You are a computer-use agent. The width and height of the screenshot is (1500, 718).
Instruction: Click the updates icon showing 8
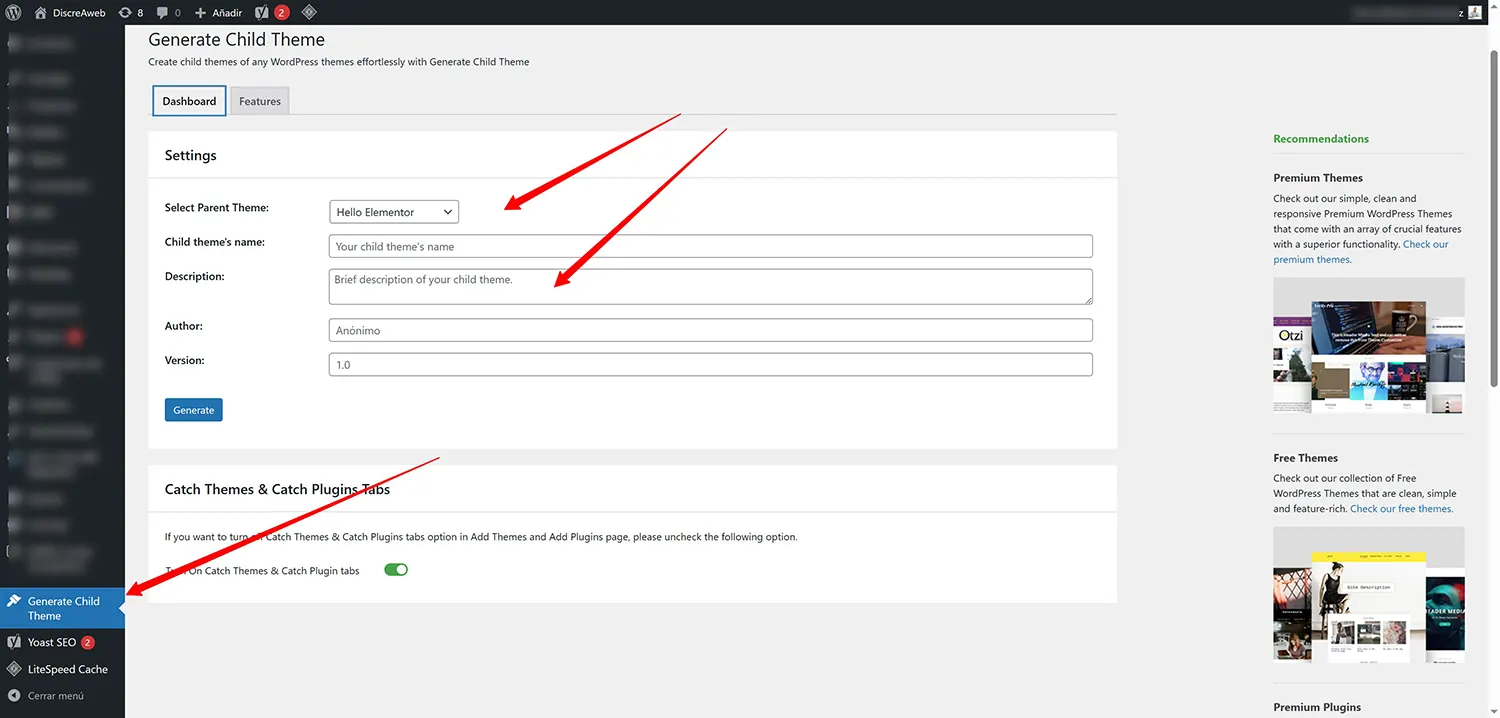(x=125, y=12)
